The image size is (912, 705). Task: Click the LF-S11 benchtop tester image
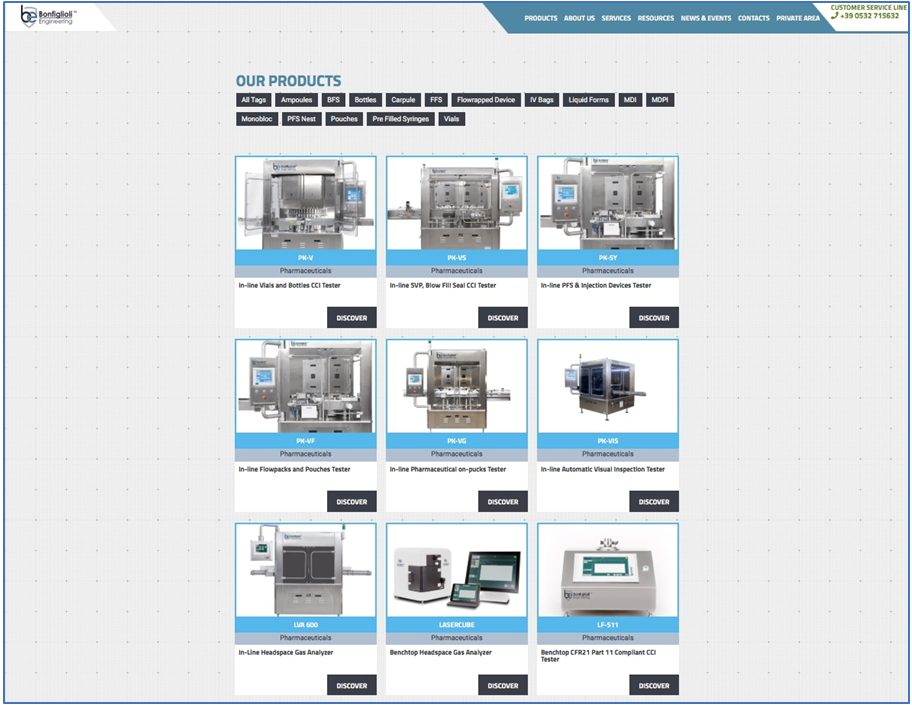coord(607,569)
